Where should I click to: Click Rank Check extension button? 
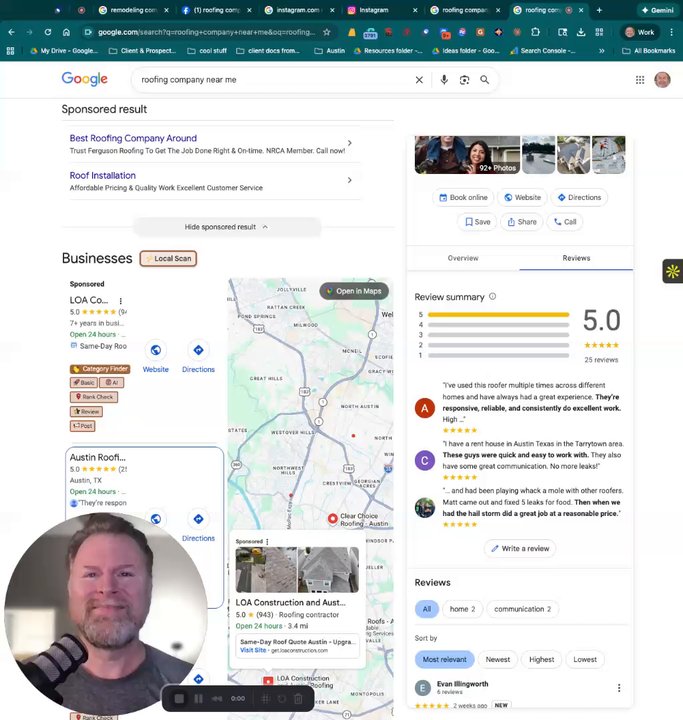(x=94, y=397)
